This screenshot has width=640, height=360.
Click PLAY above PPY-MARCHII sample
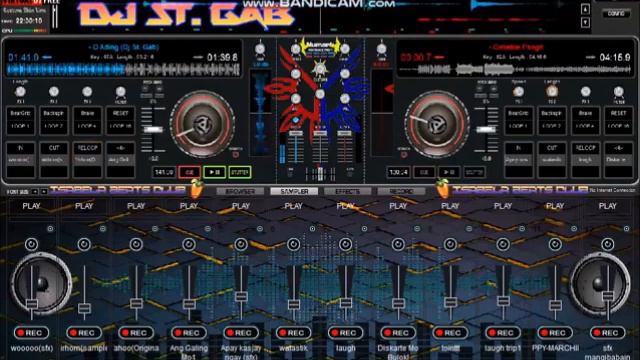click(555, 206)
